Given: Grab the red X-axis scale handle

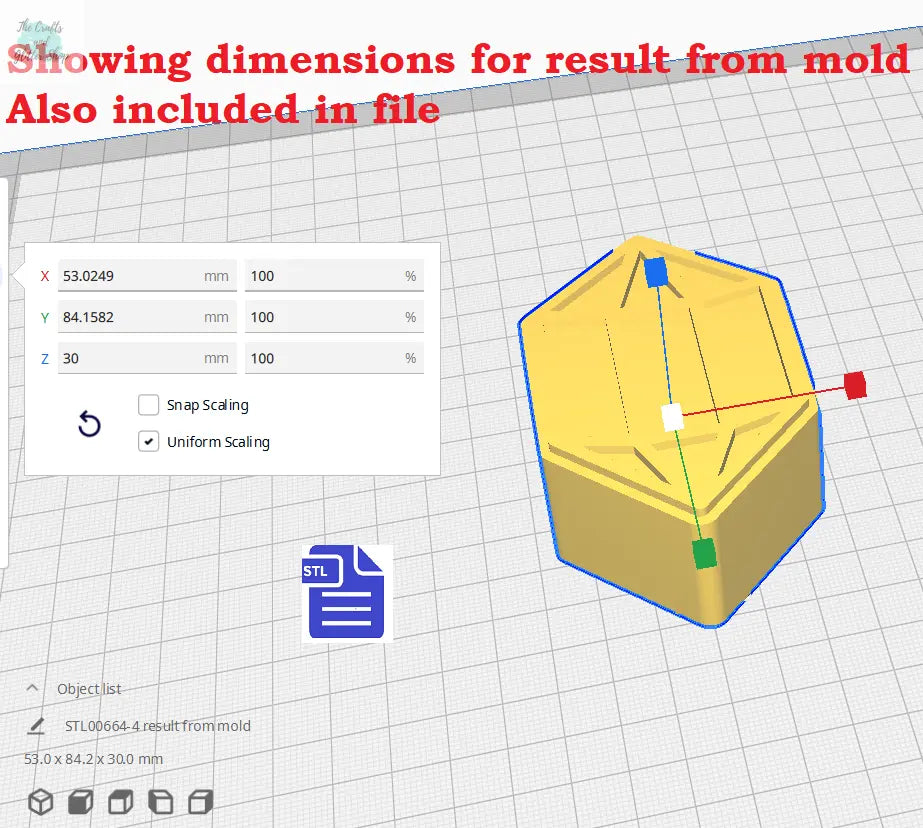Looking at the screenshot, I should (854, 385).
